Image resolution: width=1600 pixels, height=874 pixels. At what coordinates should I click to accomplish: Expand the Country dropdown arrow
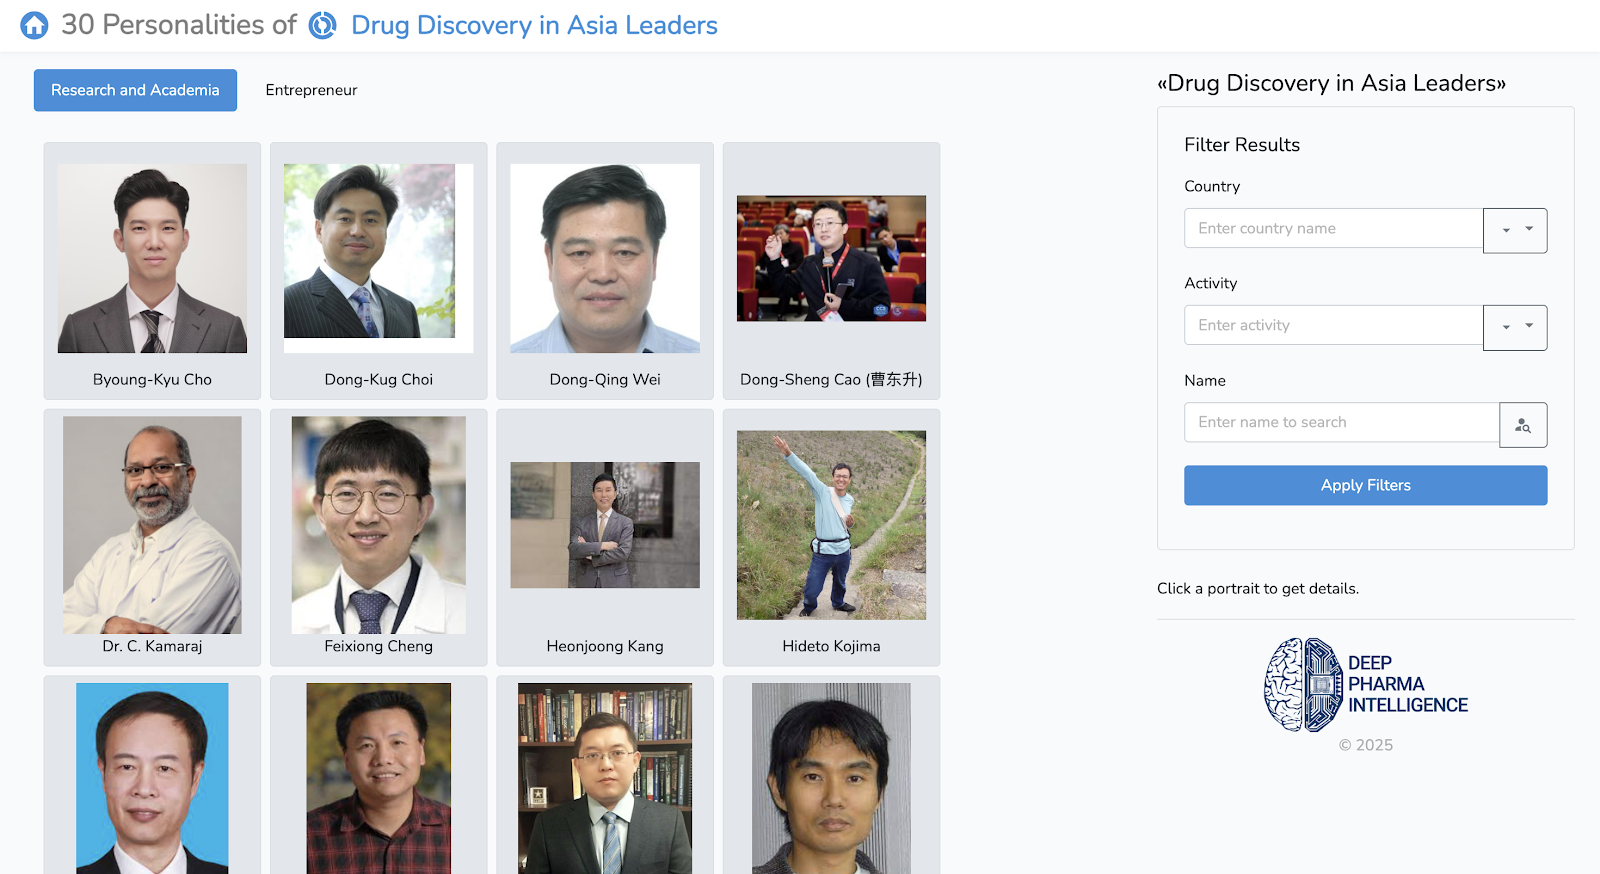pos(1515,230)
